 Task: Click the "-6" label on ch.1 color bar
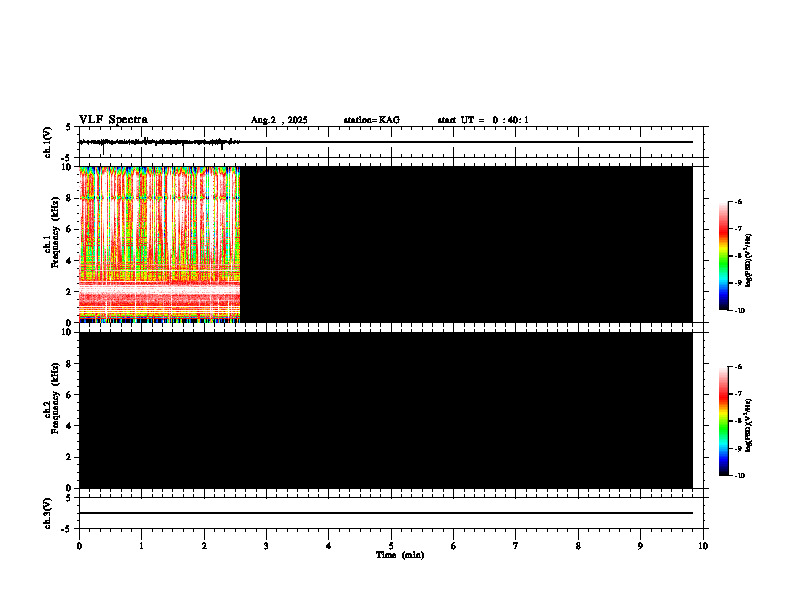pos(738,201)
